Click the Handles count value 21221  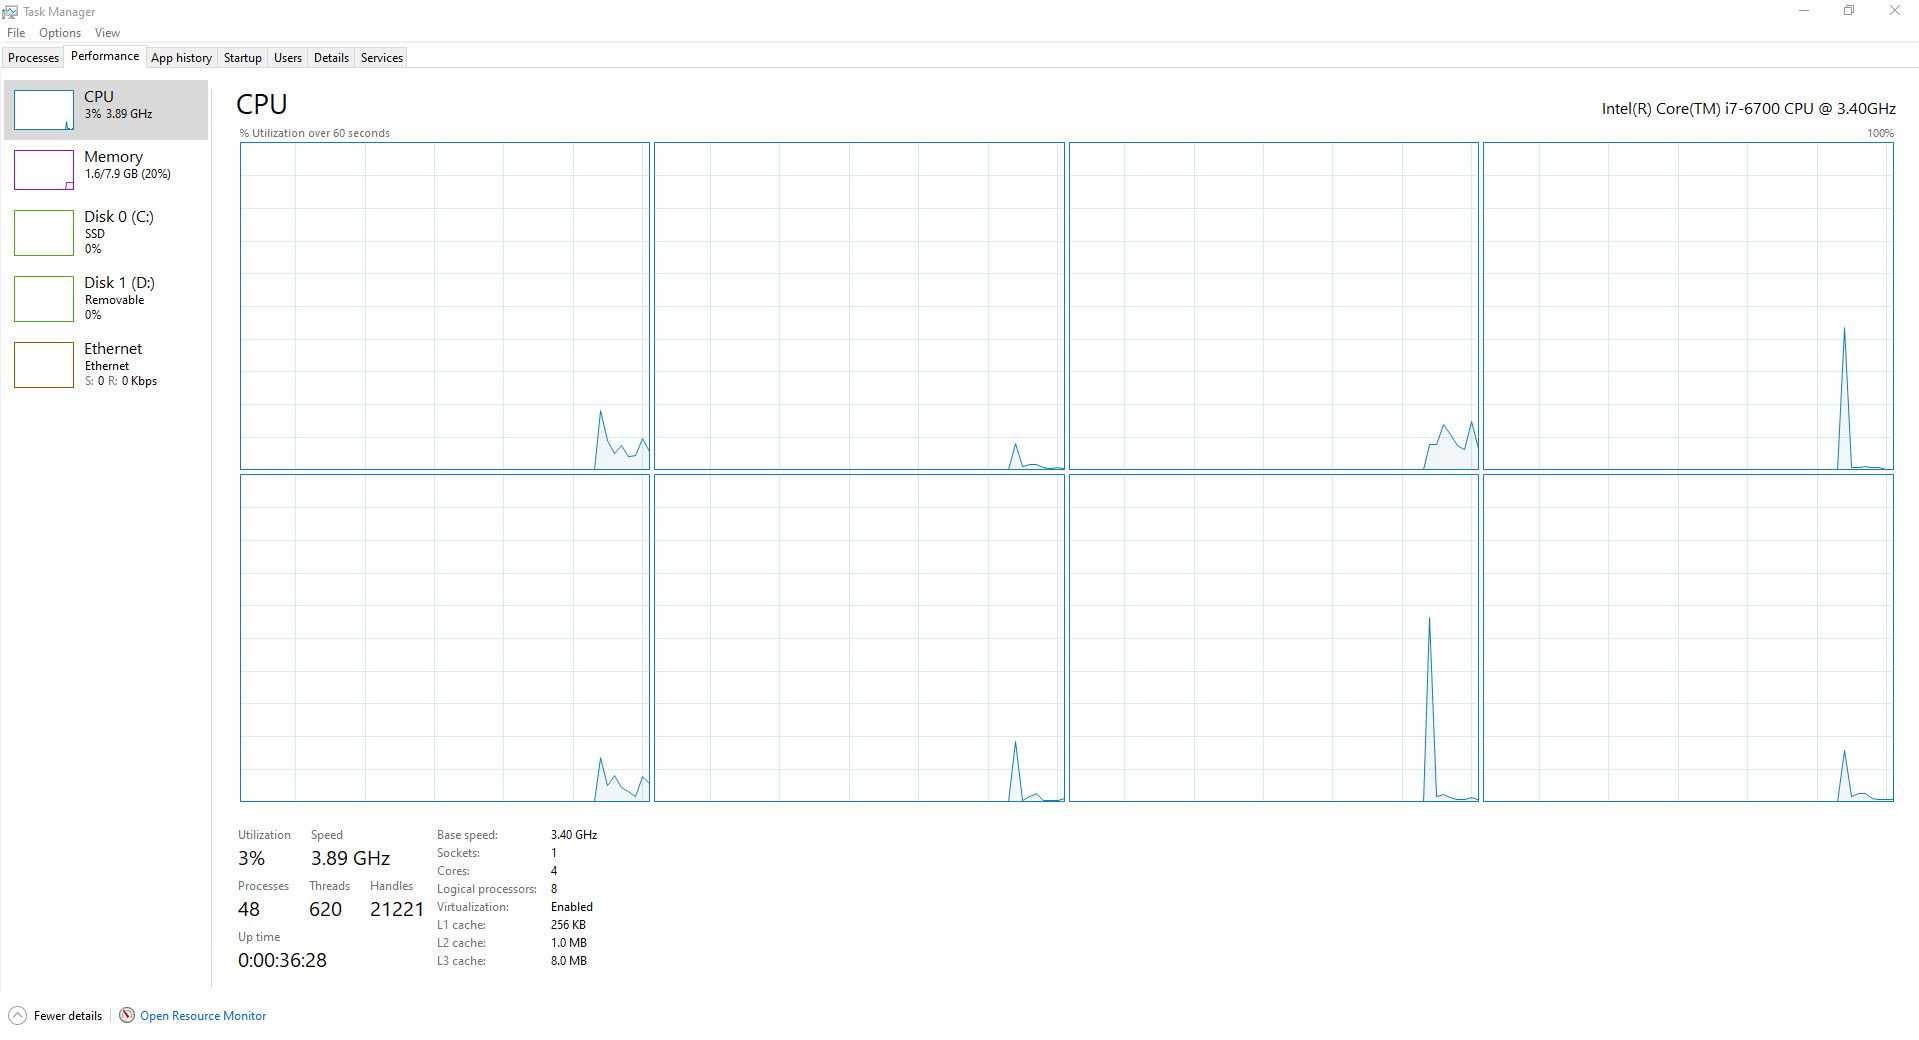coord(397,910)
